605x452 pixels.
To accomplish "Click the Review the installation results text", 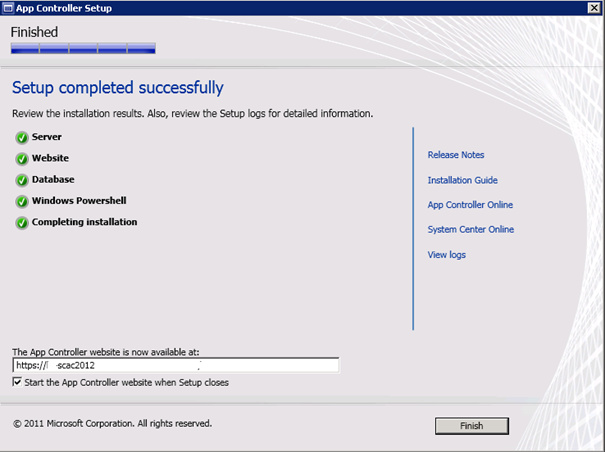I will tap(193, 113).
